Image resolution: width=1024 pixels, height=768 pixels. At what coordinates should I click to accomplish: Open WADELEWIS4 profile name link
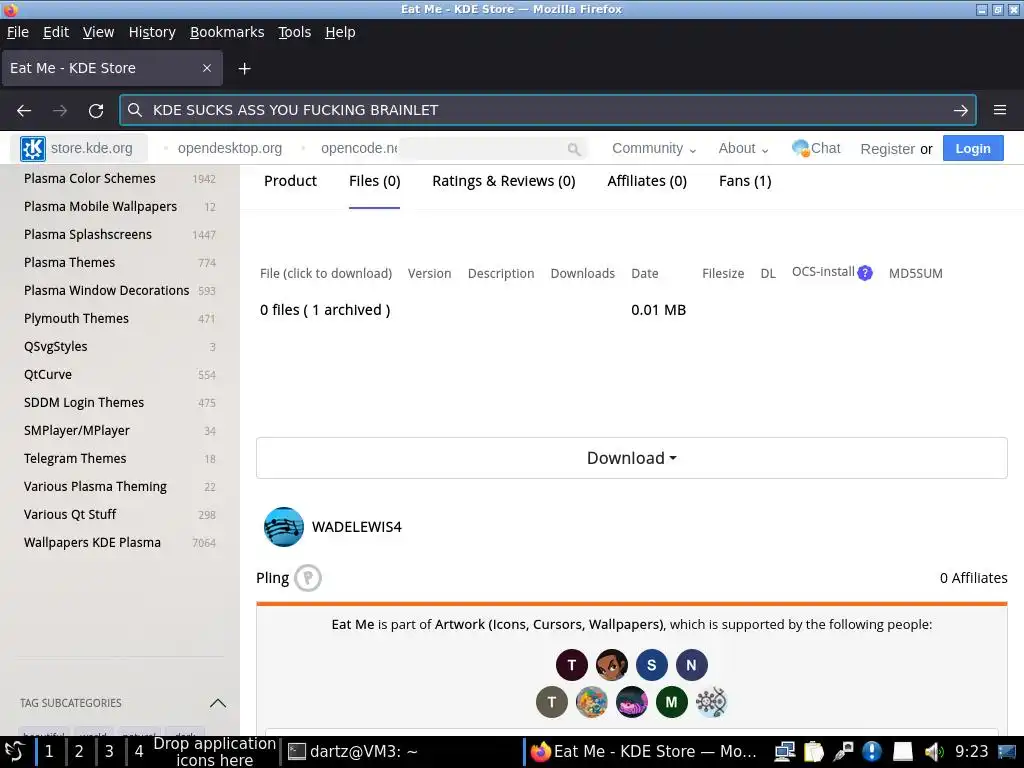tap(357, 527)
